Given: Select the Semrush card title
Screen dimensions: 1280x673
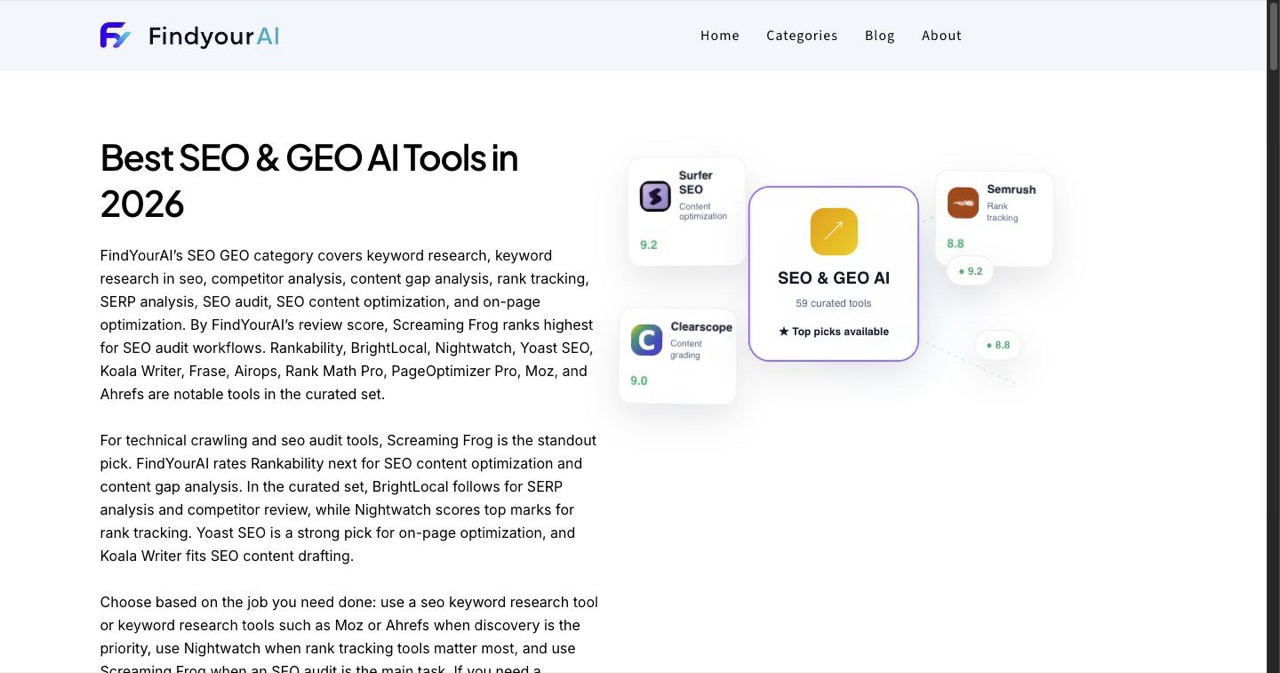Looking at the screenshot, I should [x=1011, y=189].
